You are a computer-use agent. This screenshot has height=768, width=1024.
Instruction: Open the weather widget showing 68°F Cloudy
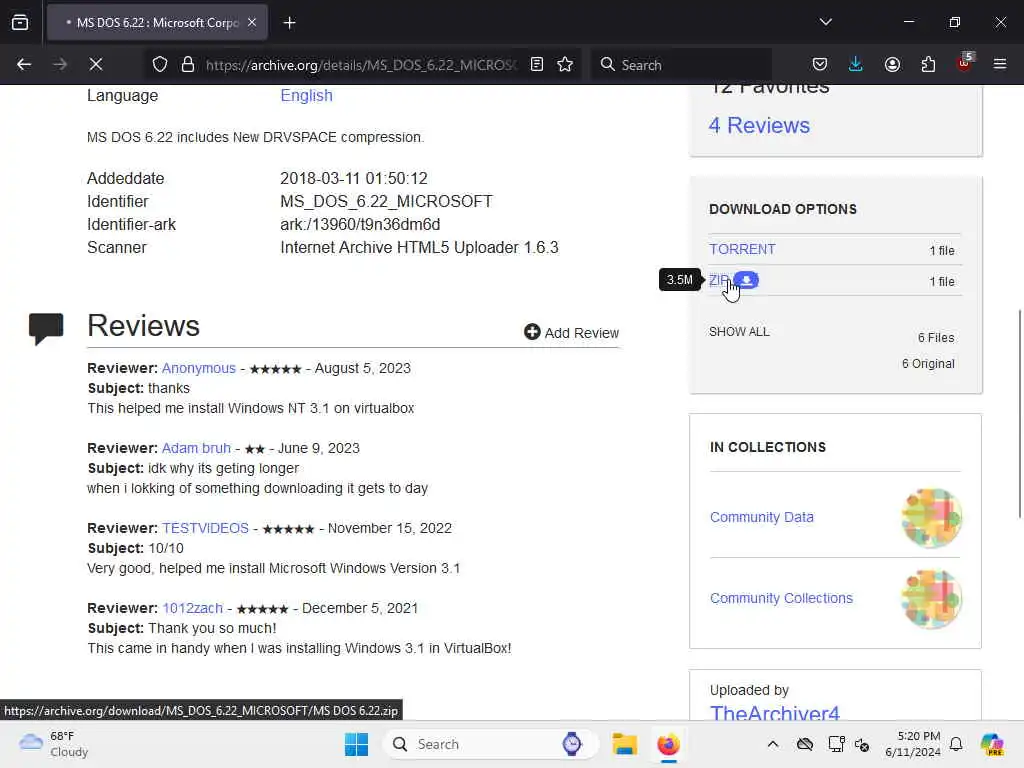(x=54, y=744)
